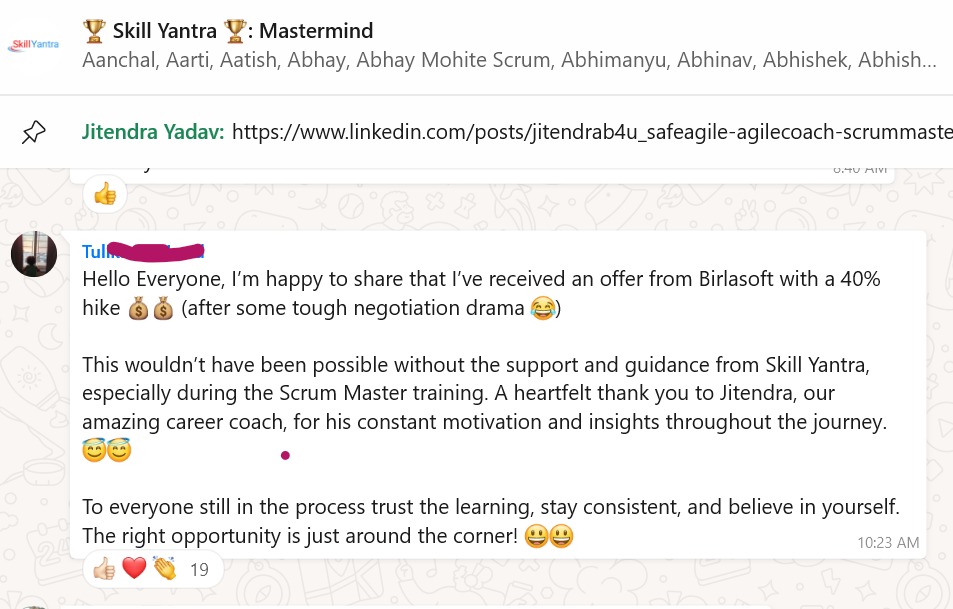Tap the clapping hands reaction
Screen dimensions: 953x609
[164, 570]
